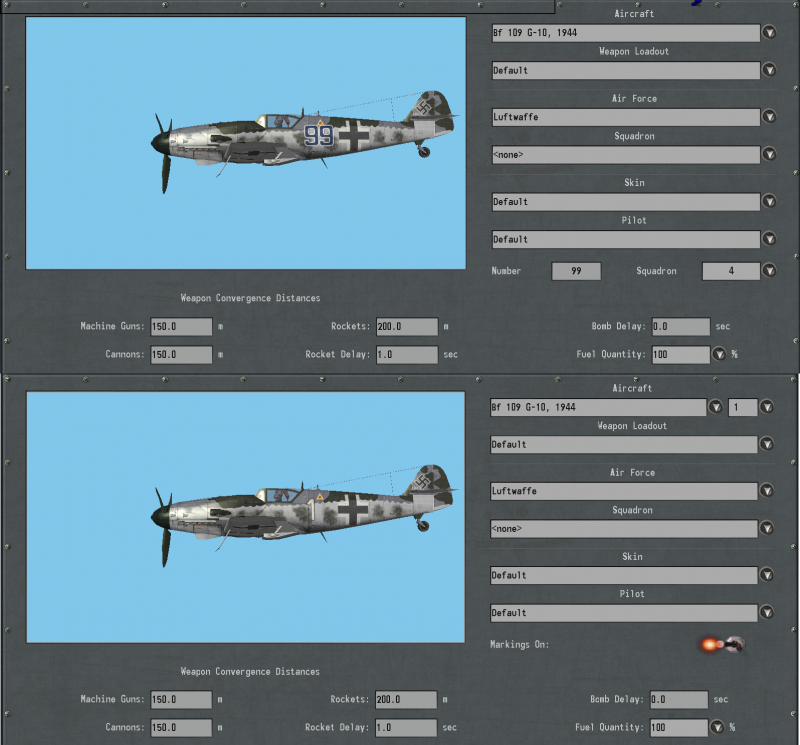
Task: Click Squadron <none> field in bottom panel
Action: click(623, 529)
